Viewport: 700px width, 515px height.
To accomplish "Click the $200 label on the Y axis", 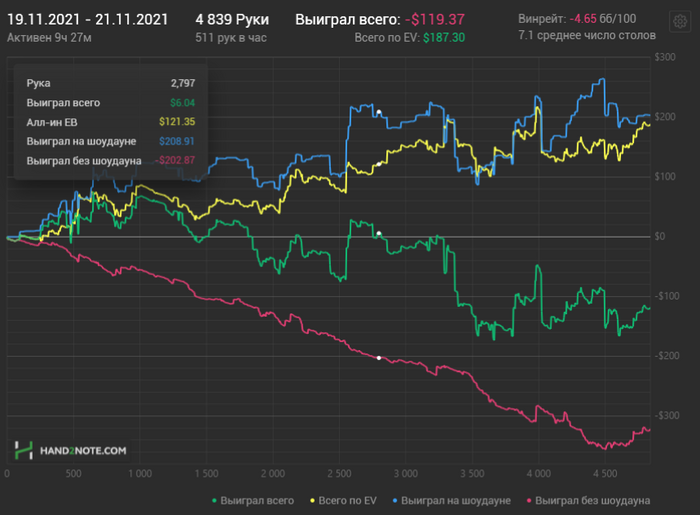I will pos(665,117).
